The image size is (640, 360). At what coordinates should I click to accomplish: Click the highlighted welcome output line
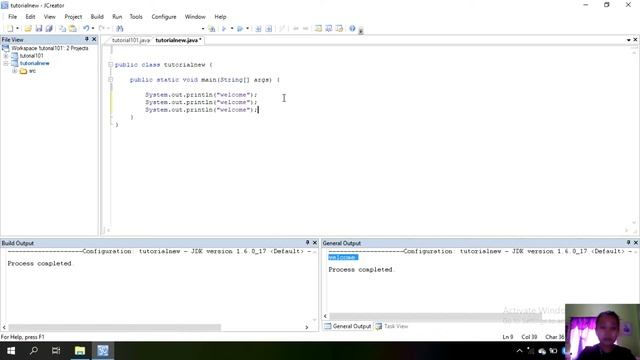[x=343, y=257]
